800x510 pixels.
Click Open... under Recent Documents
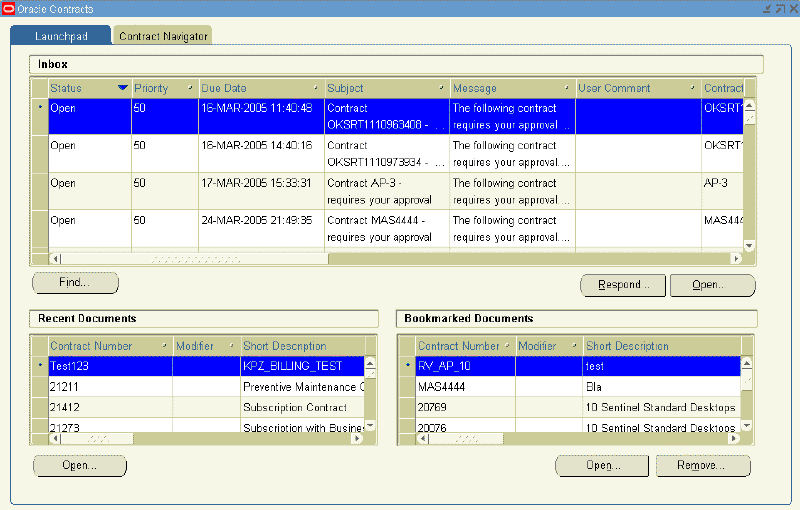point(80,466)
